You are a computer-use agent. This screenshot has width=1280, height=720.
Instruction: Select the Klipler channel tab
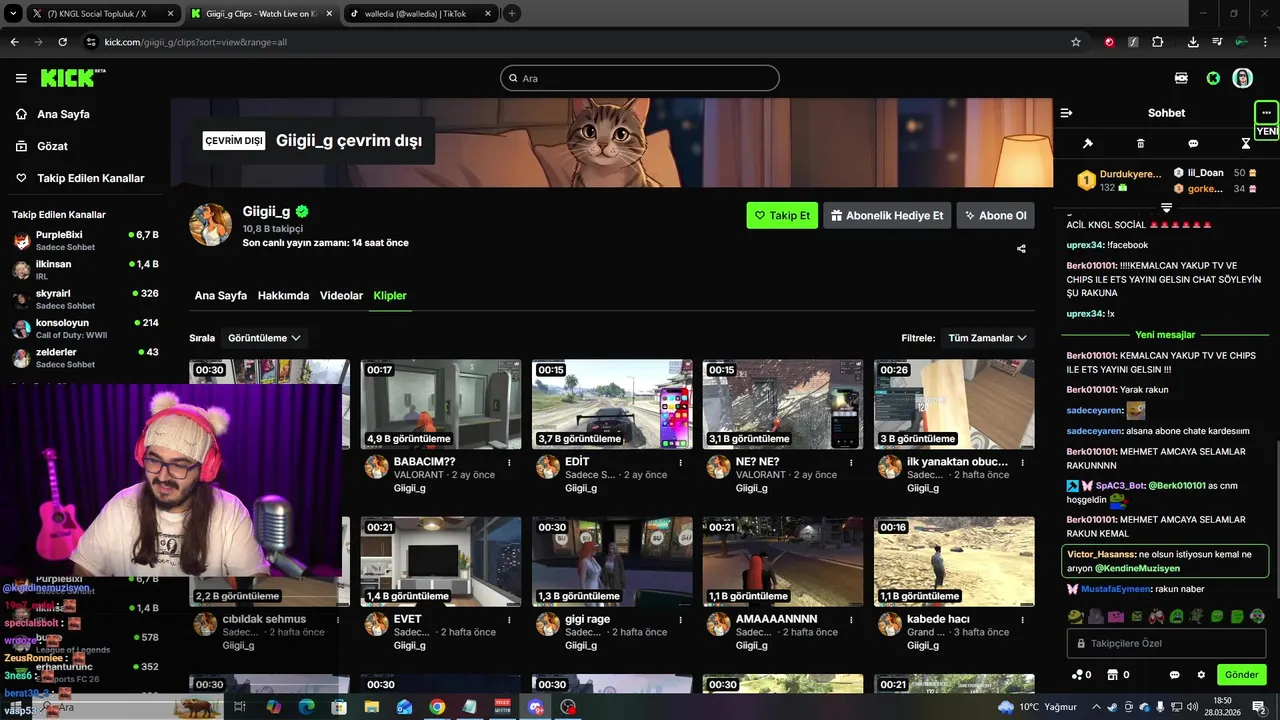coord(390,296)
